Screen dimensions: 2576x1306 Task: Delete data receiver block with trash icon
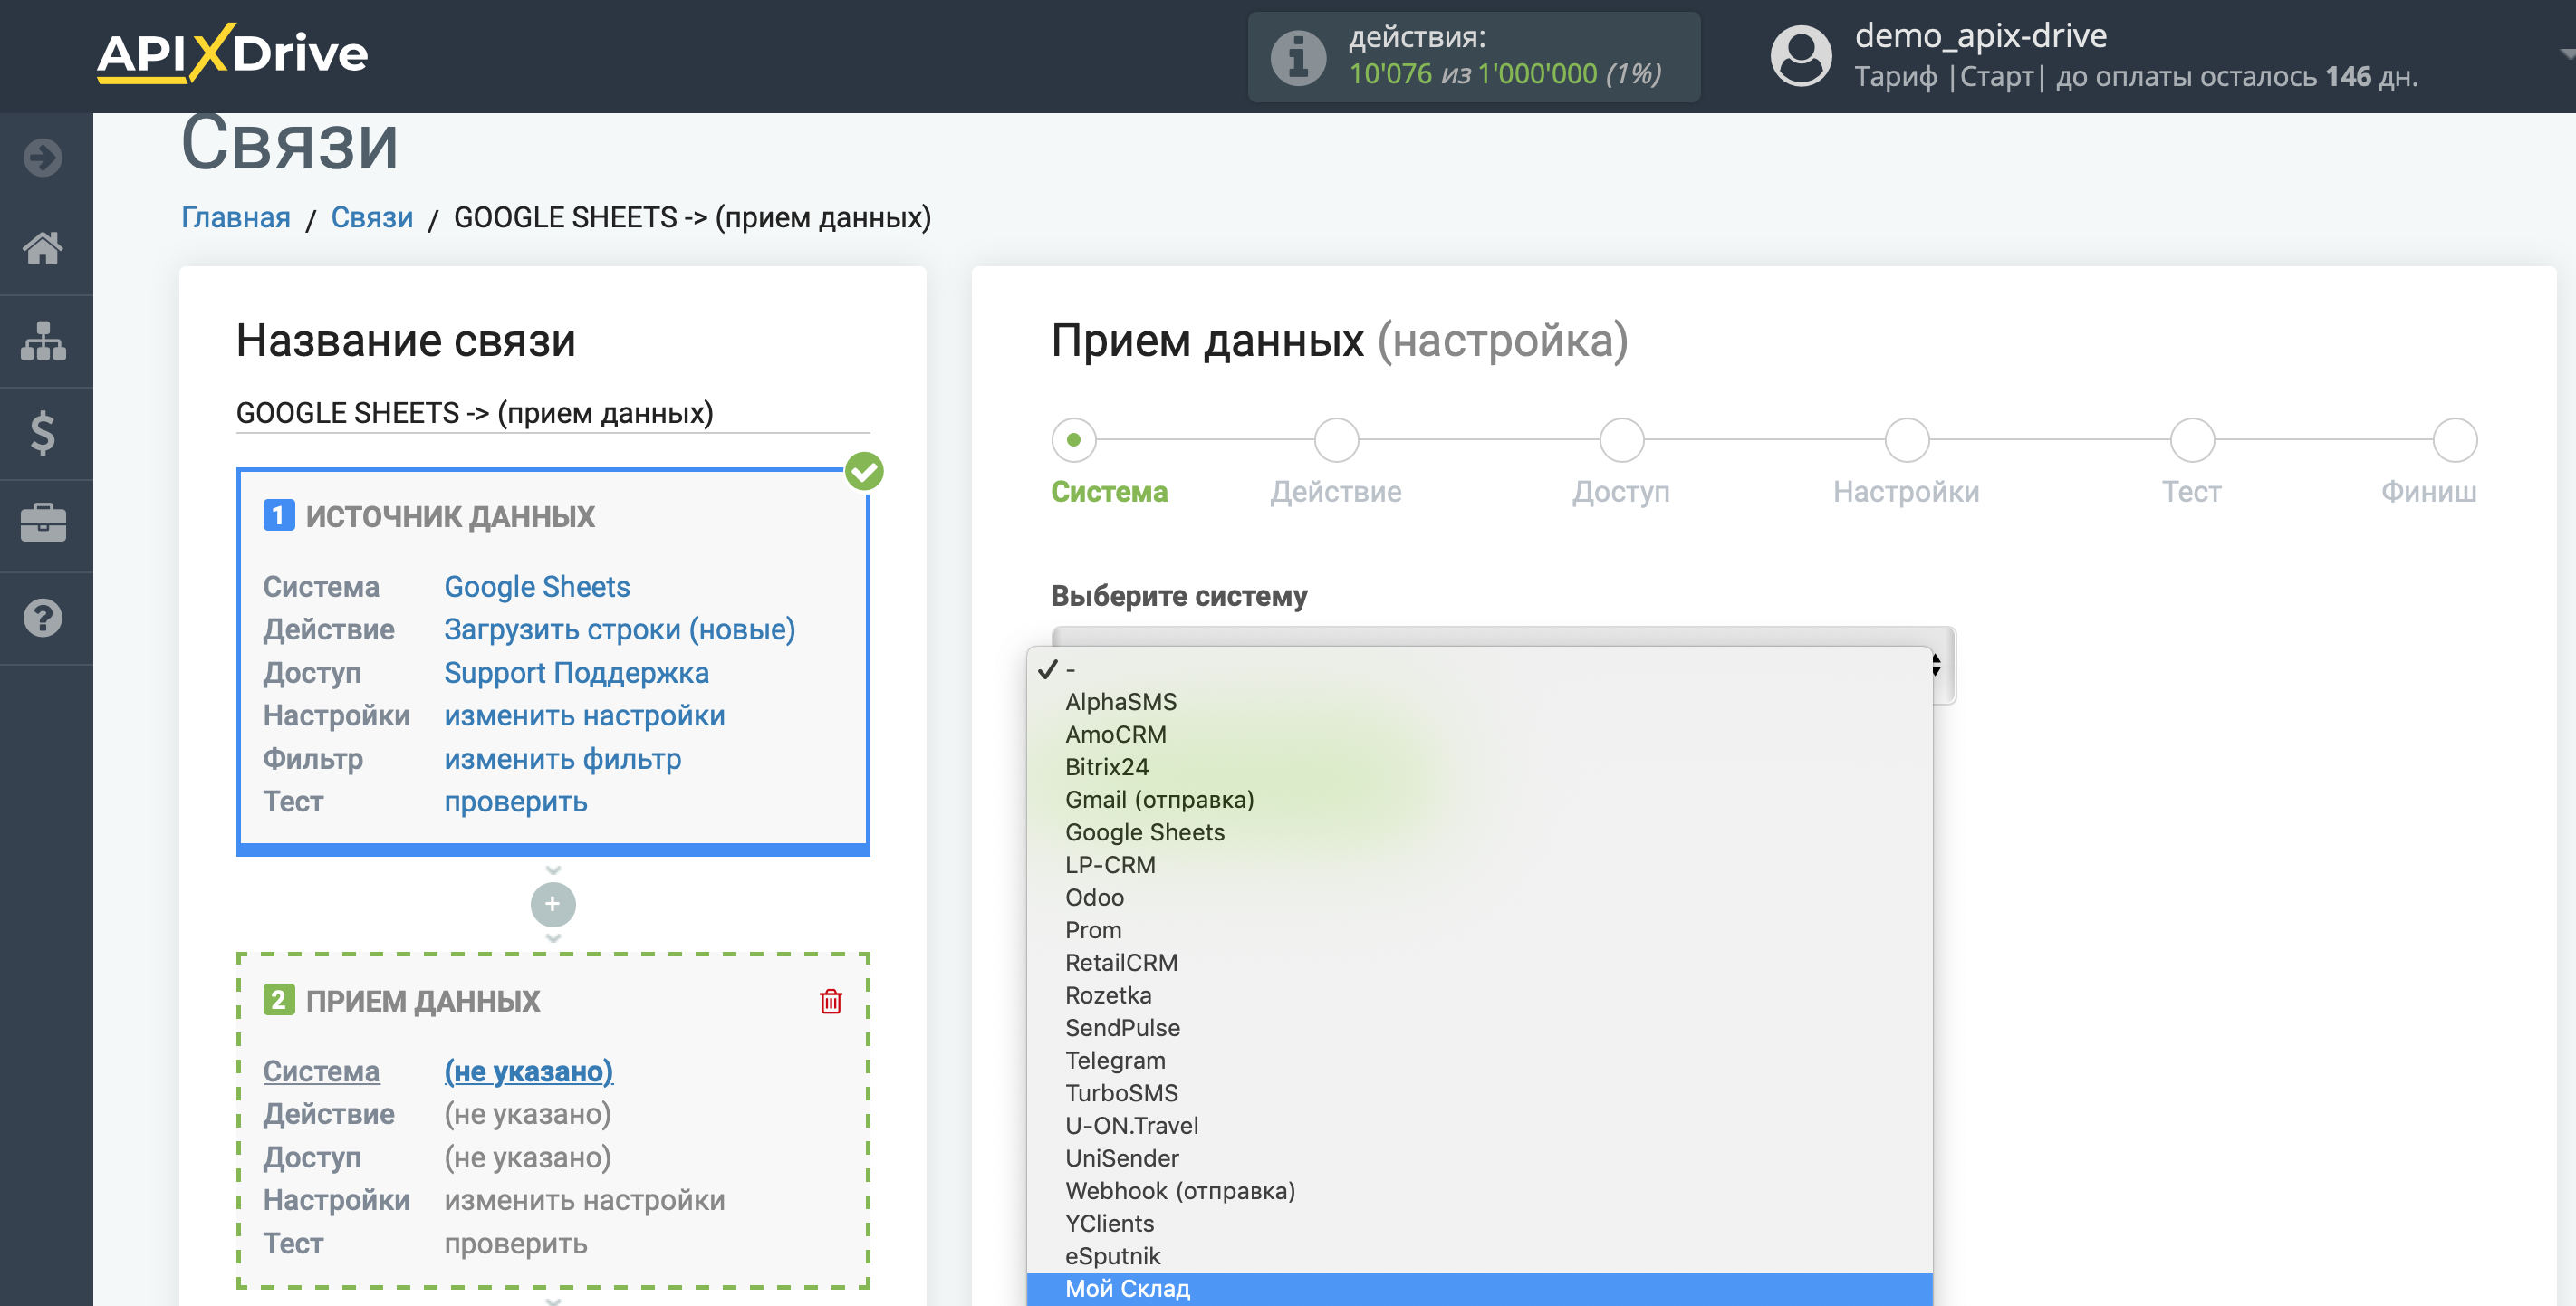(831, 1001)
